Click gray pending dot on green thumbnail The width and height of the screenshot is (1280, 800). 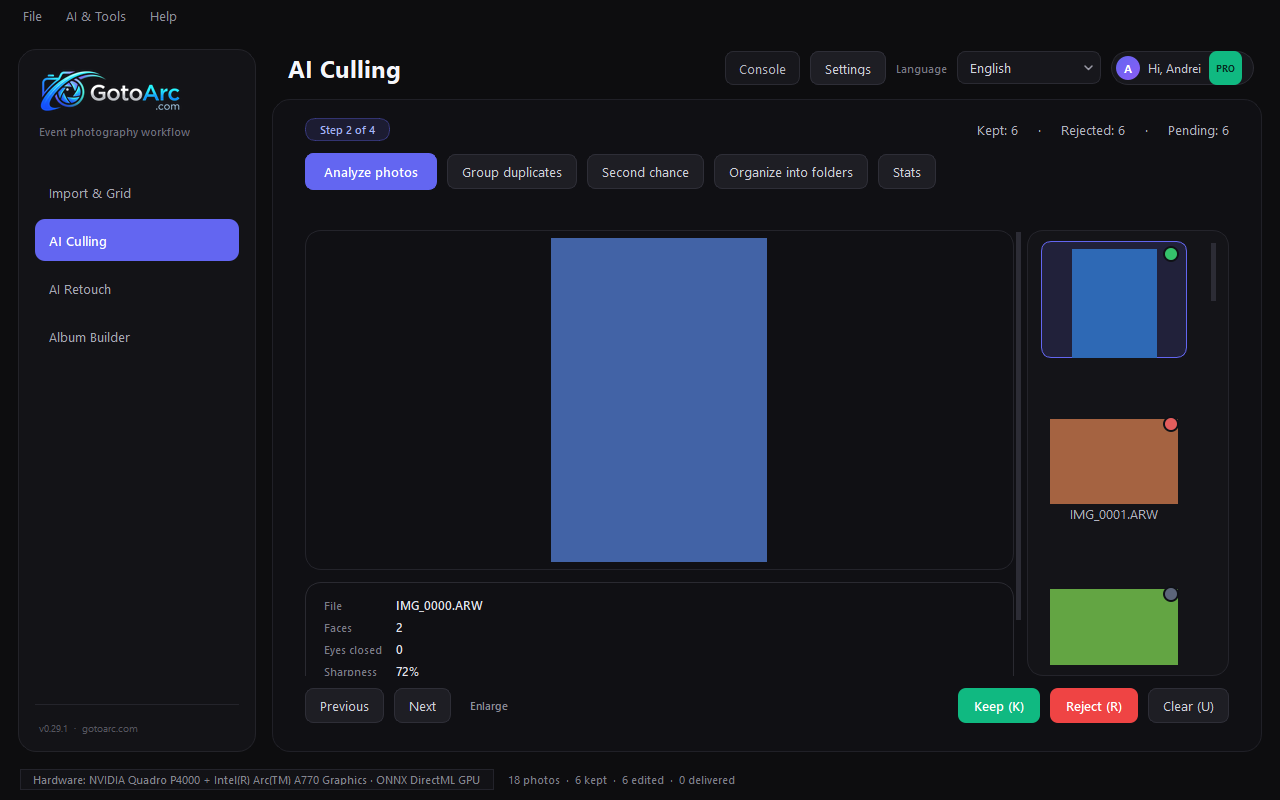1171,594
